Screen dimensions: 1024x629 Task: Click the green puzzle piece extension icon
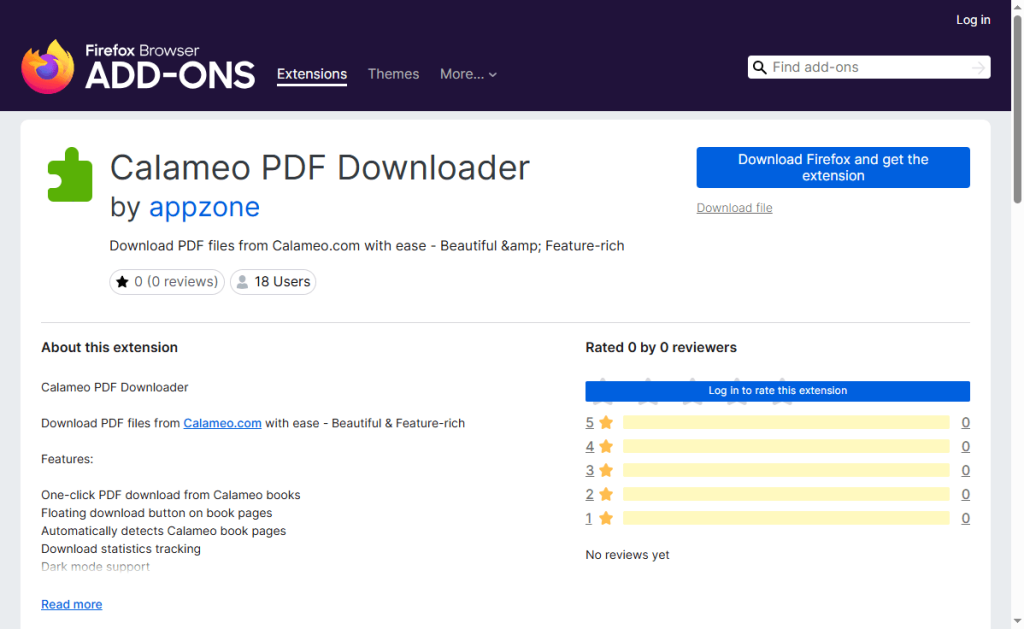coord(70,174)
